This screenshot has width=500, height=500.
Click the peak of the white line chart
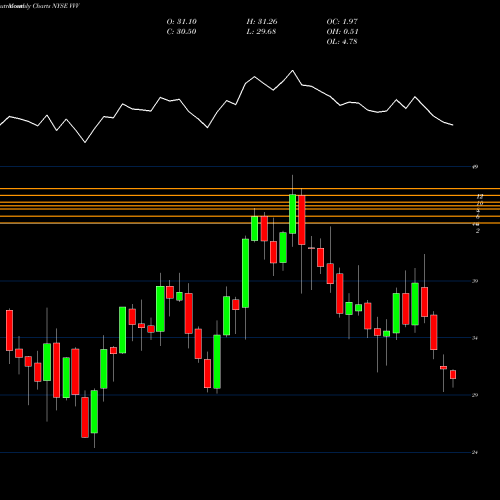[x=293, y=71]
